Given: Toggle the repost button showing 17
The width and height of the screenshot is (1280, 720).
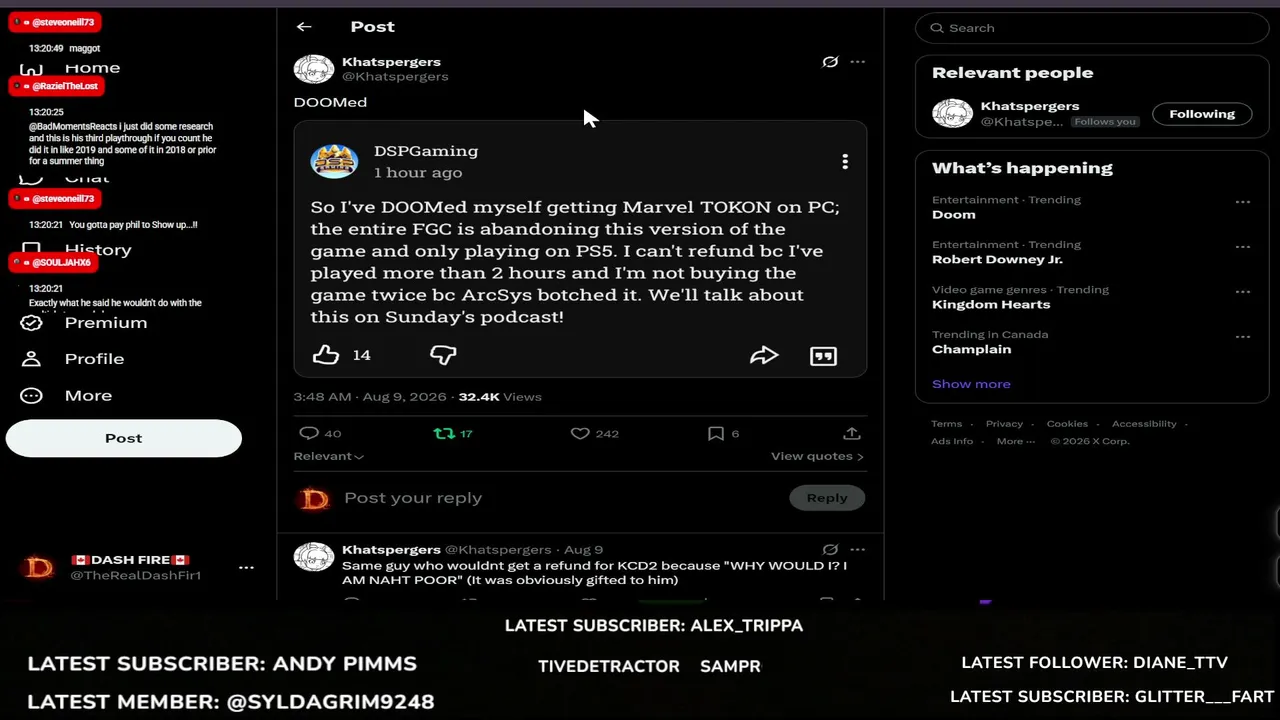Looking at the screenshot, I should (444, 433).
